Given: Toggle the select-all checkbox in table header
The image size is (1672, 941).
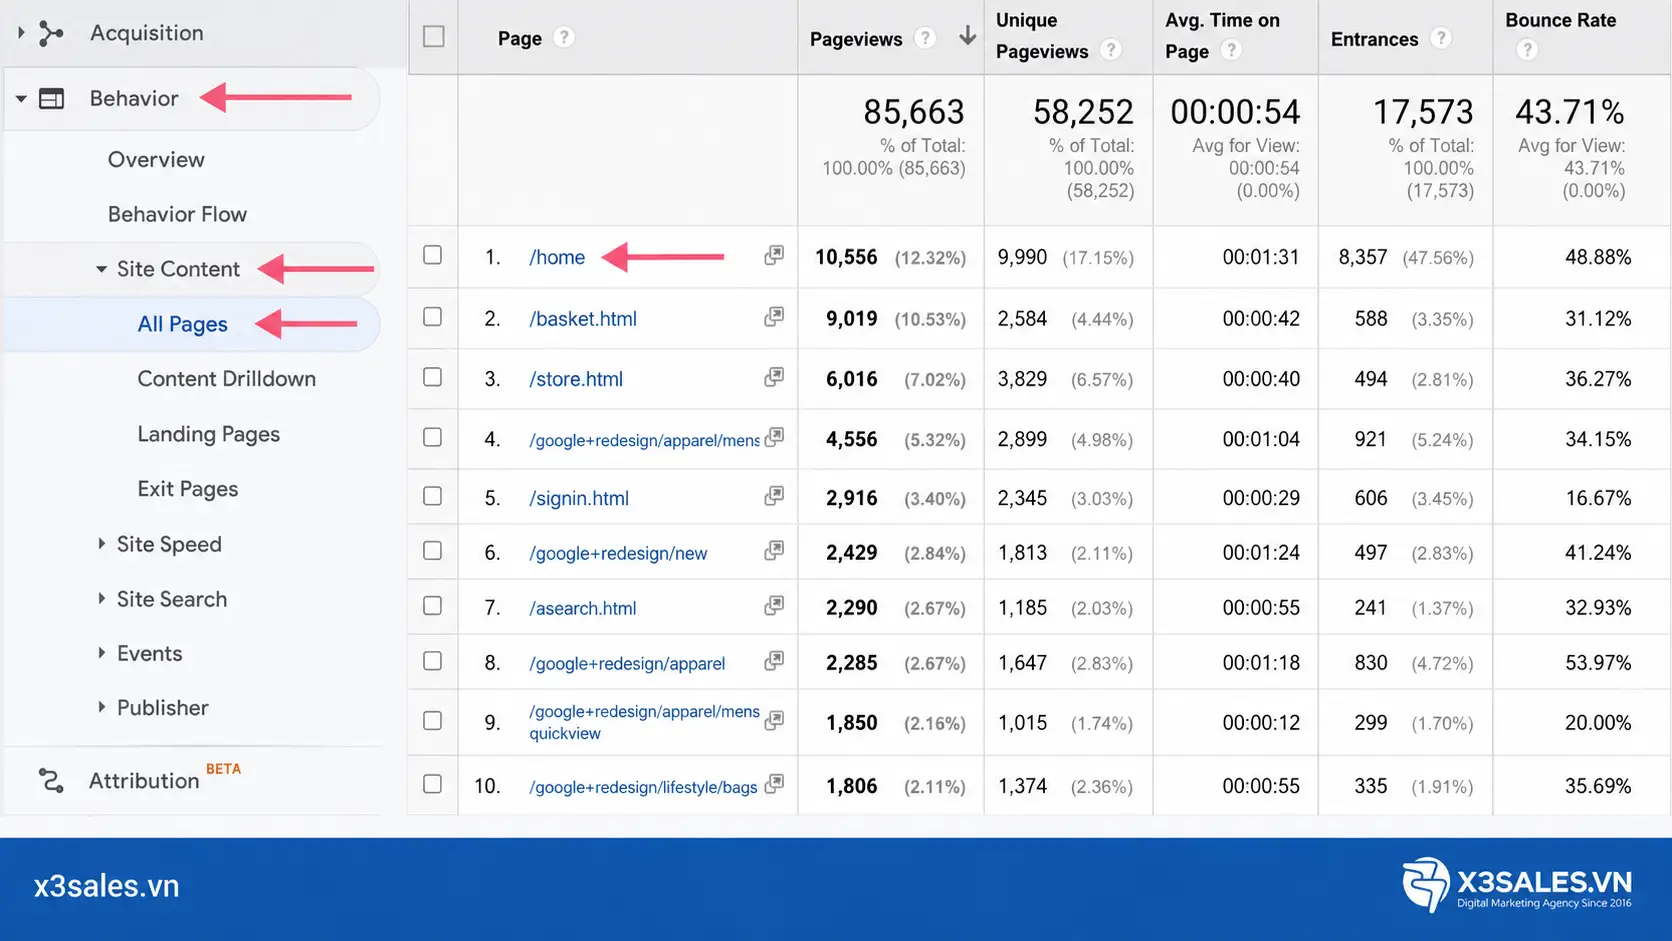Looking at the screenshot, I should point(434,37).
